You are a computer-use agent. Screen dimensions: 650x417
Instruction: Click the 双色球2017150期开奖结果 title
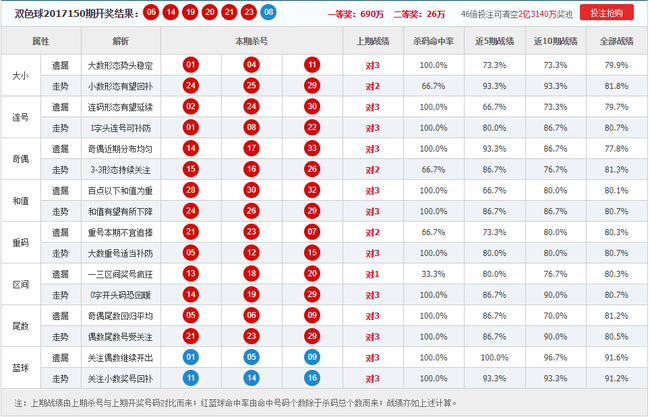[x=76, y=14]
